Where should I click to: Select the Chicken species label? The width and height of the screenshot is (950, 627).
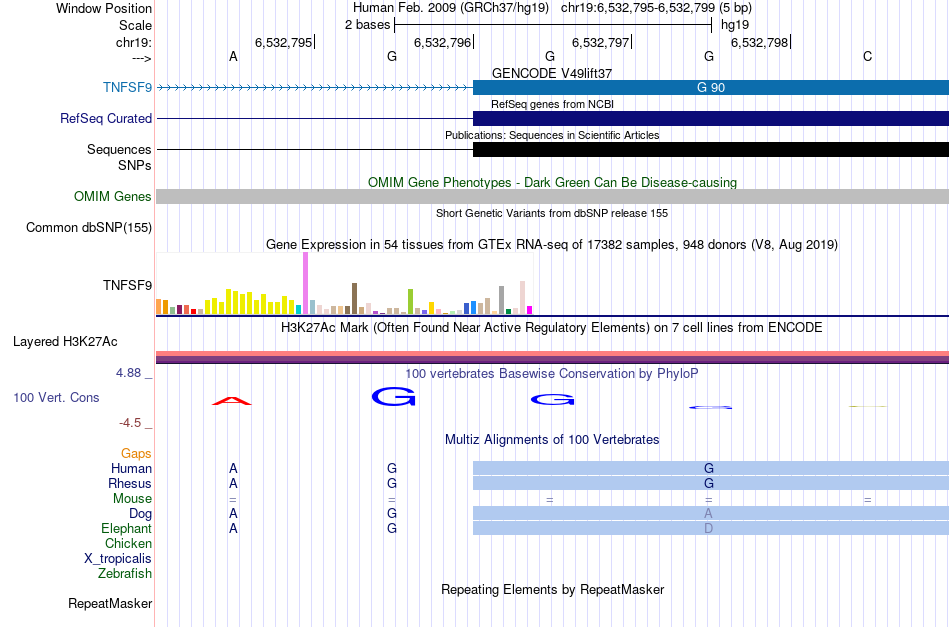[x=128, y=543]
